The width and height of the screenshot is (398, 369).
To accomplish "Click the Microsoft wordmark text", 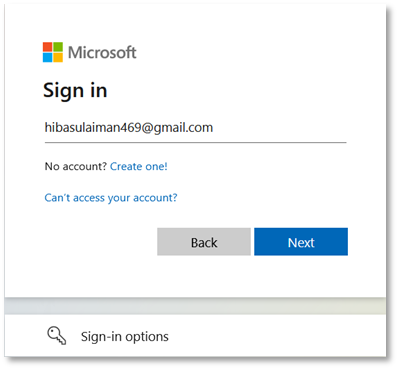I will (102, 53).
